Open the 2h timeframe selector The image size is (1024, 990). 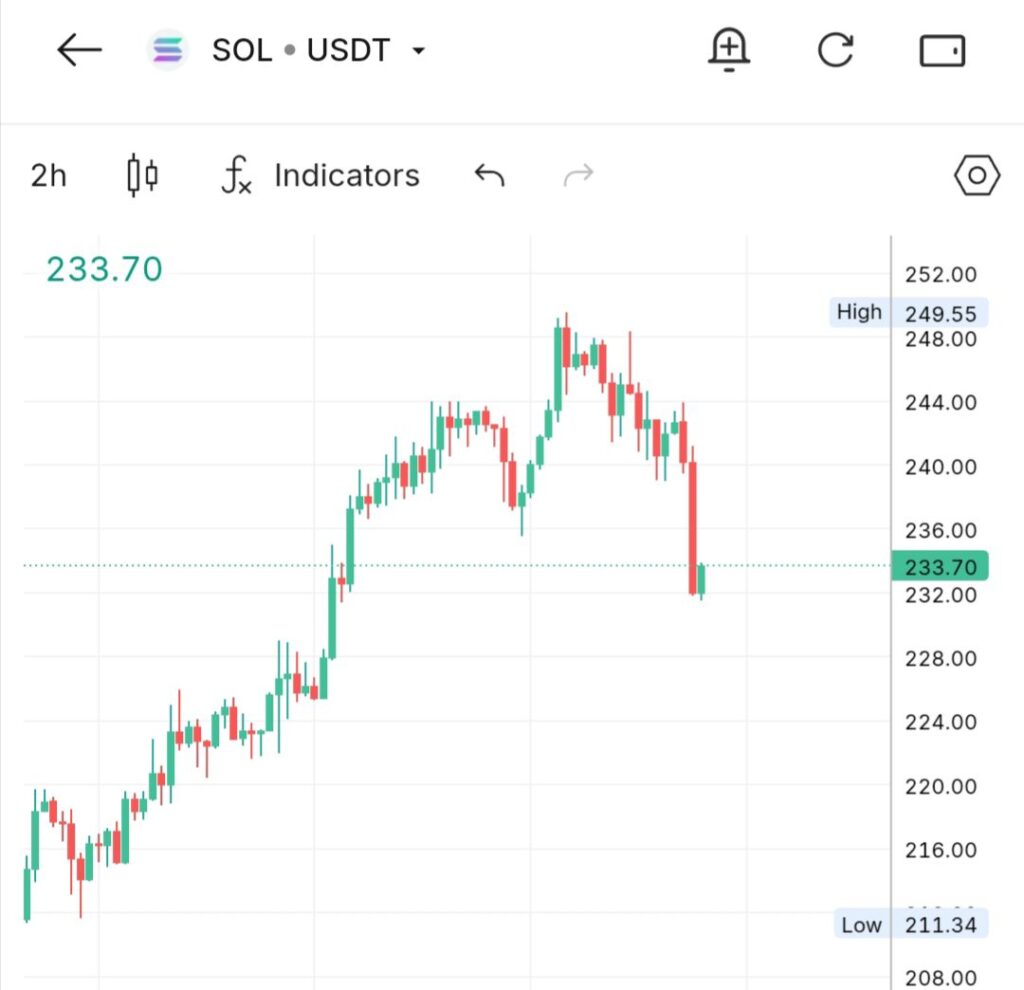point(48,176)
